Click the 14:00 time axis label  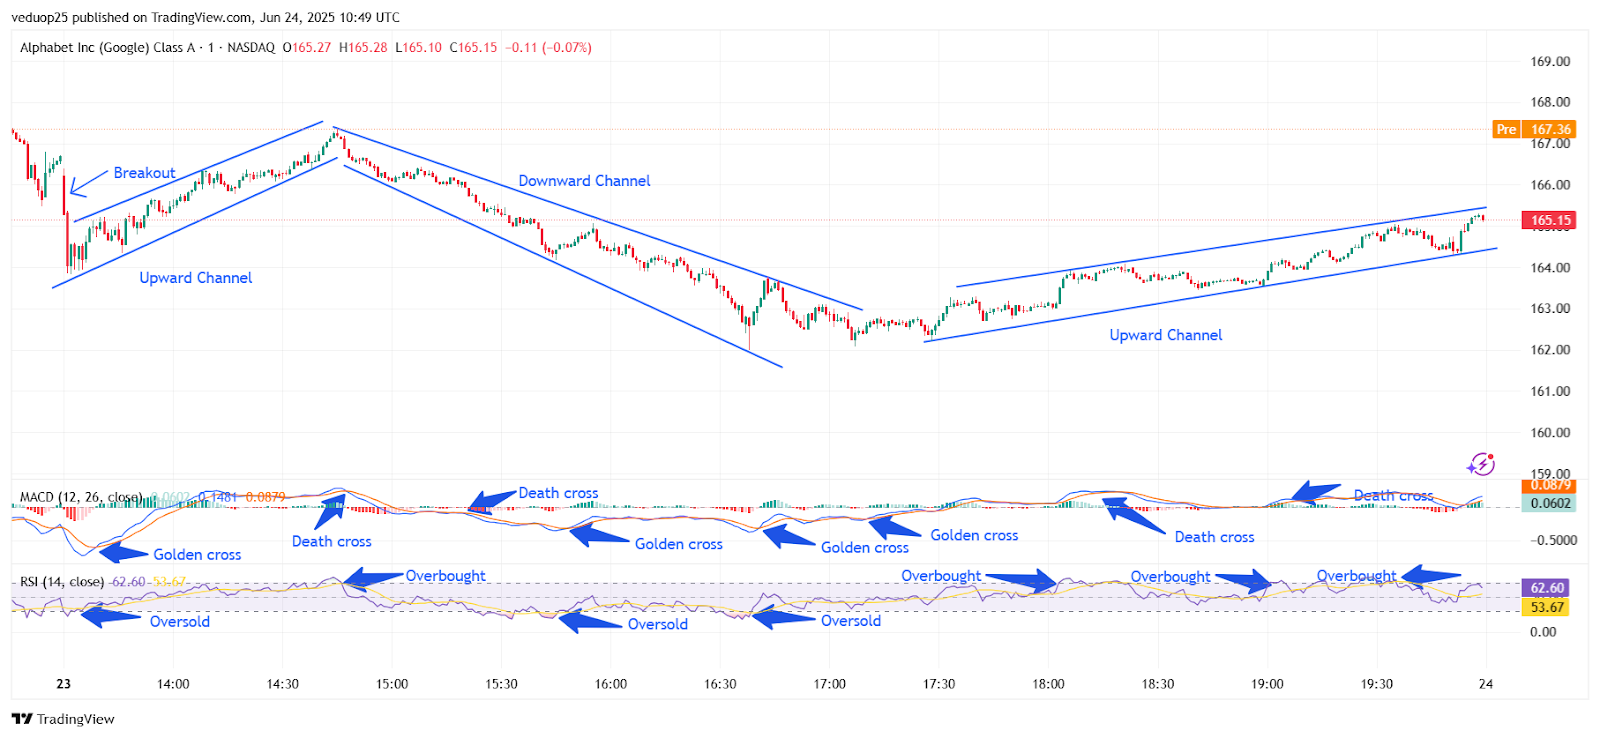173,684
